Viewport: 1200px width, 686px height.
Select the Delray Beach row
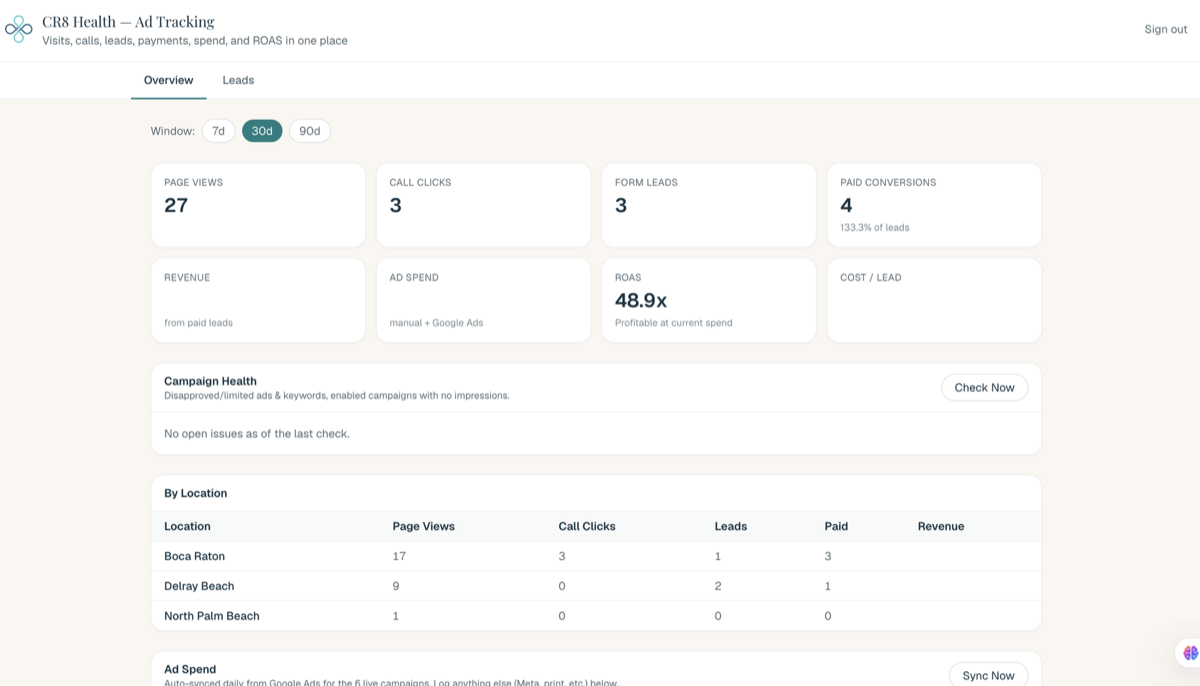(596, 586)
